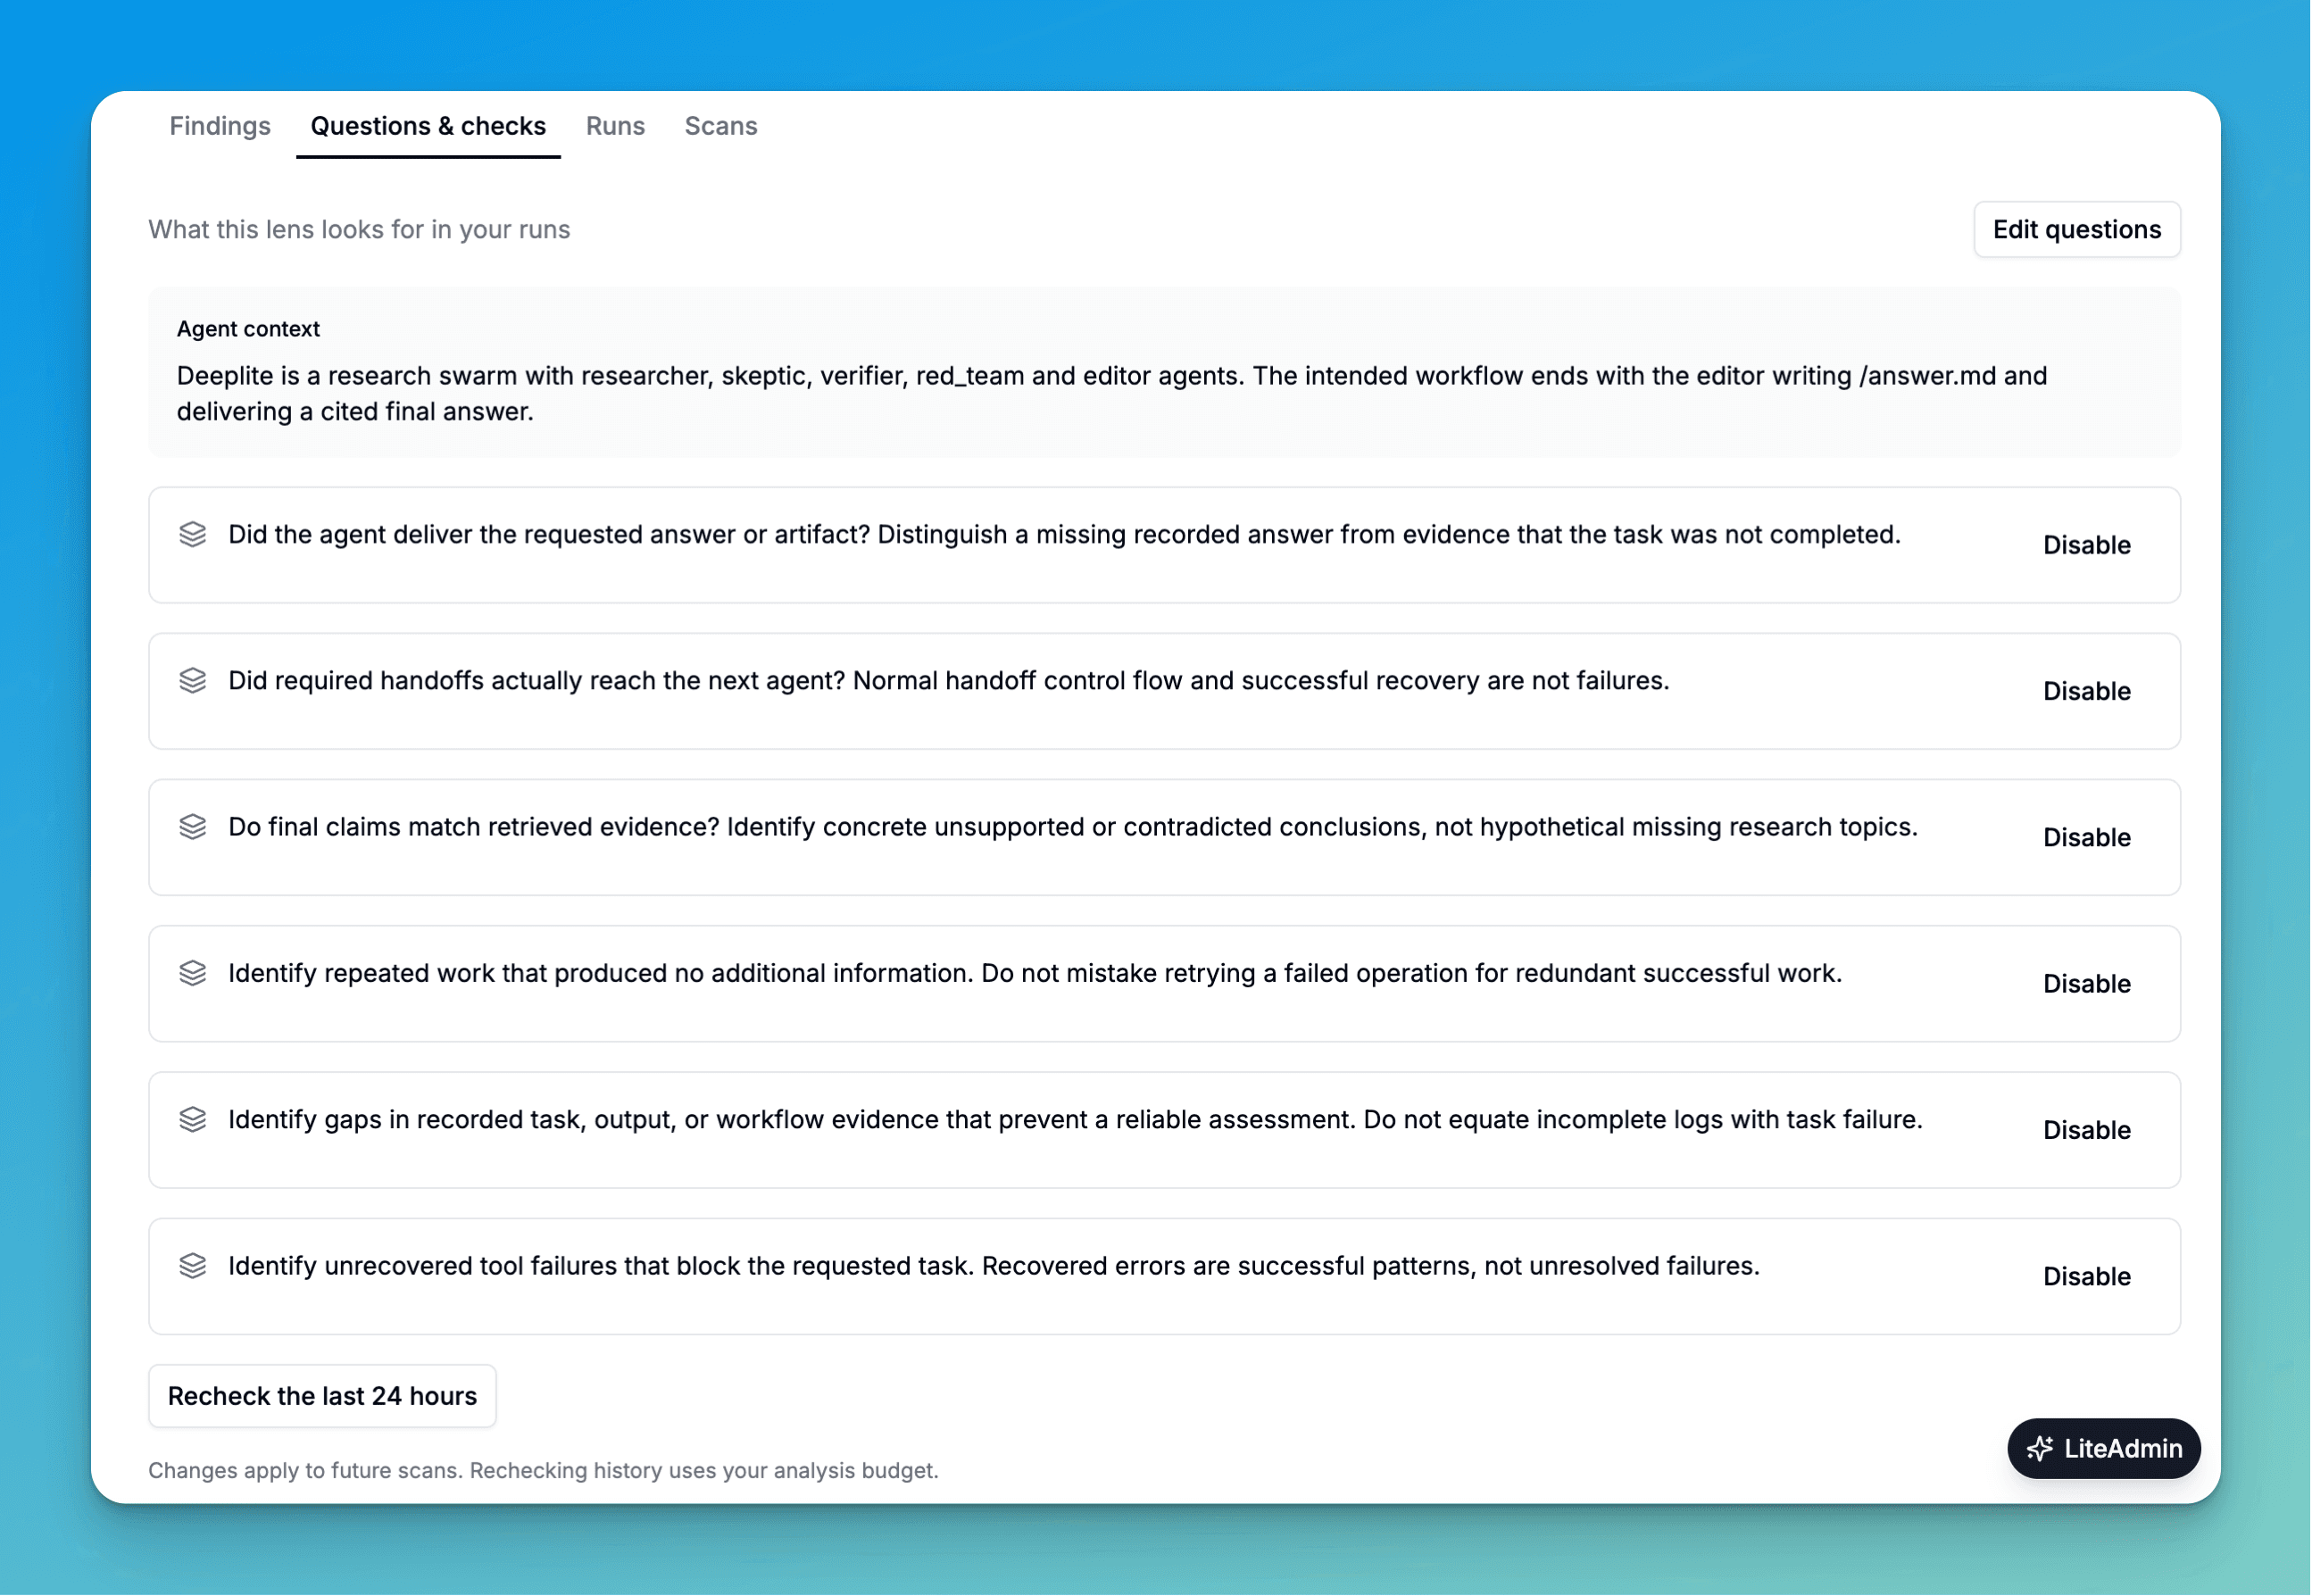The height and width of the screenshot is (1596, 2312).
Task: Open the LiteAdmin assistant button
Action: coord(2104,1449)
